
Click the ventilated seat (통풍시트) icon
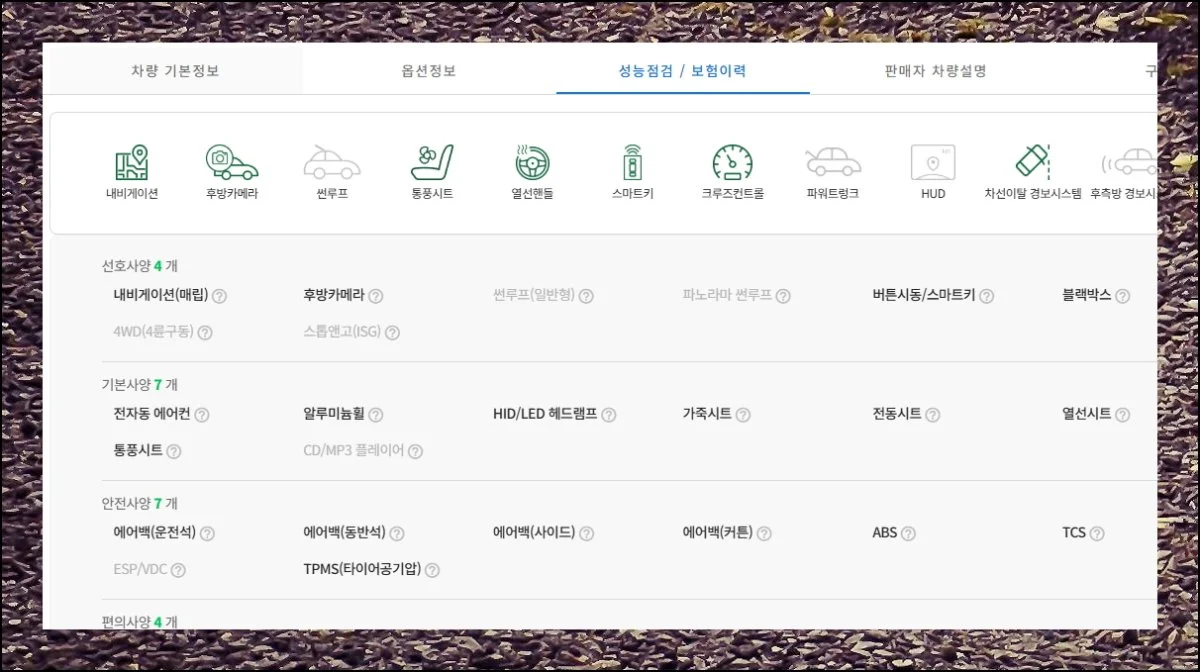click(432, 162)
